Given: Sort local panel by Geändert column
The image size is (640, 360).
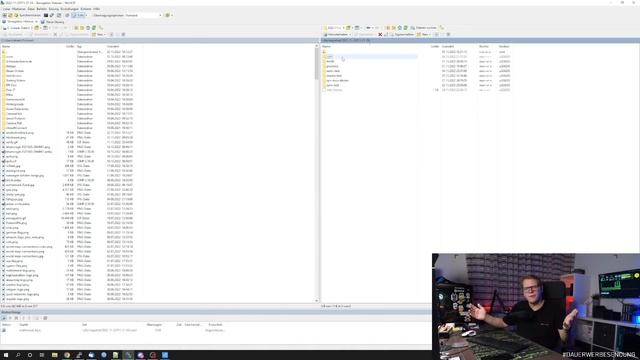Looking at the screenshot, I should tap(113, 47).
